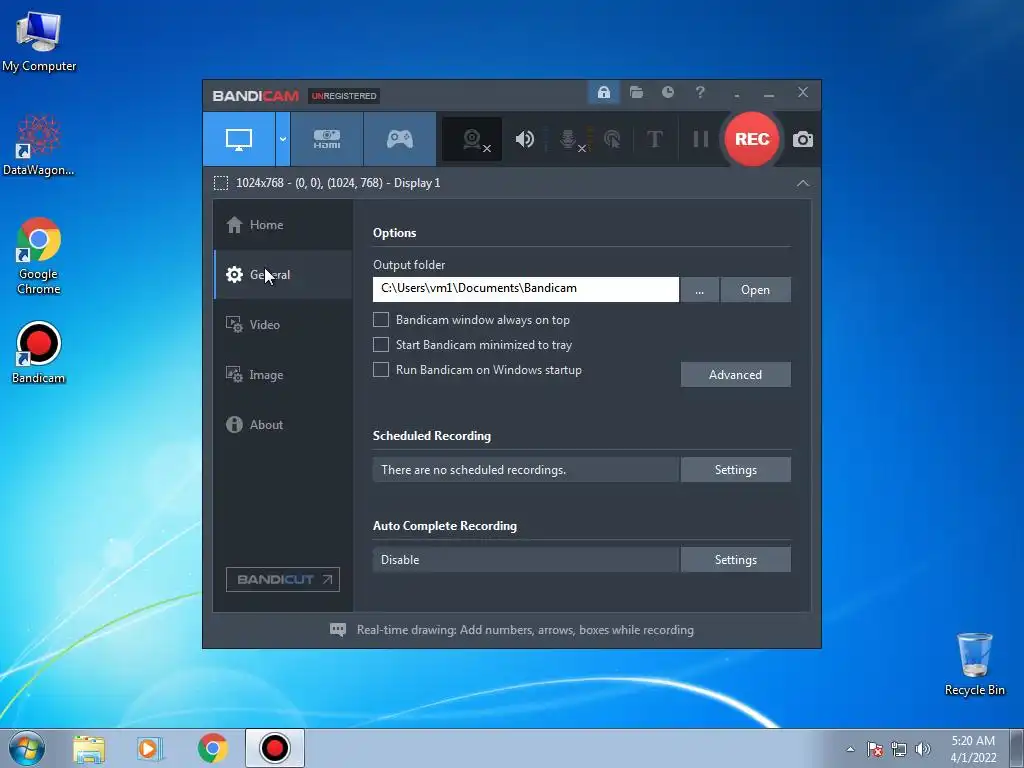Click the lock icon in title bar
The width and height of the screenshot is (1024, 768).
click(x=603, y=92)
